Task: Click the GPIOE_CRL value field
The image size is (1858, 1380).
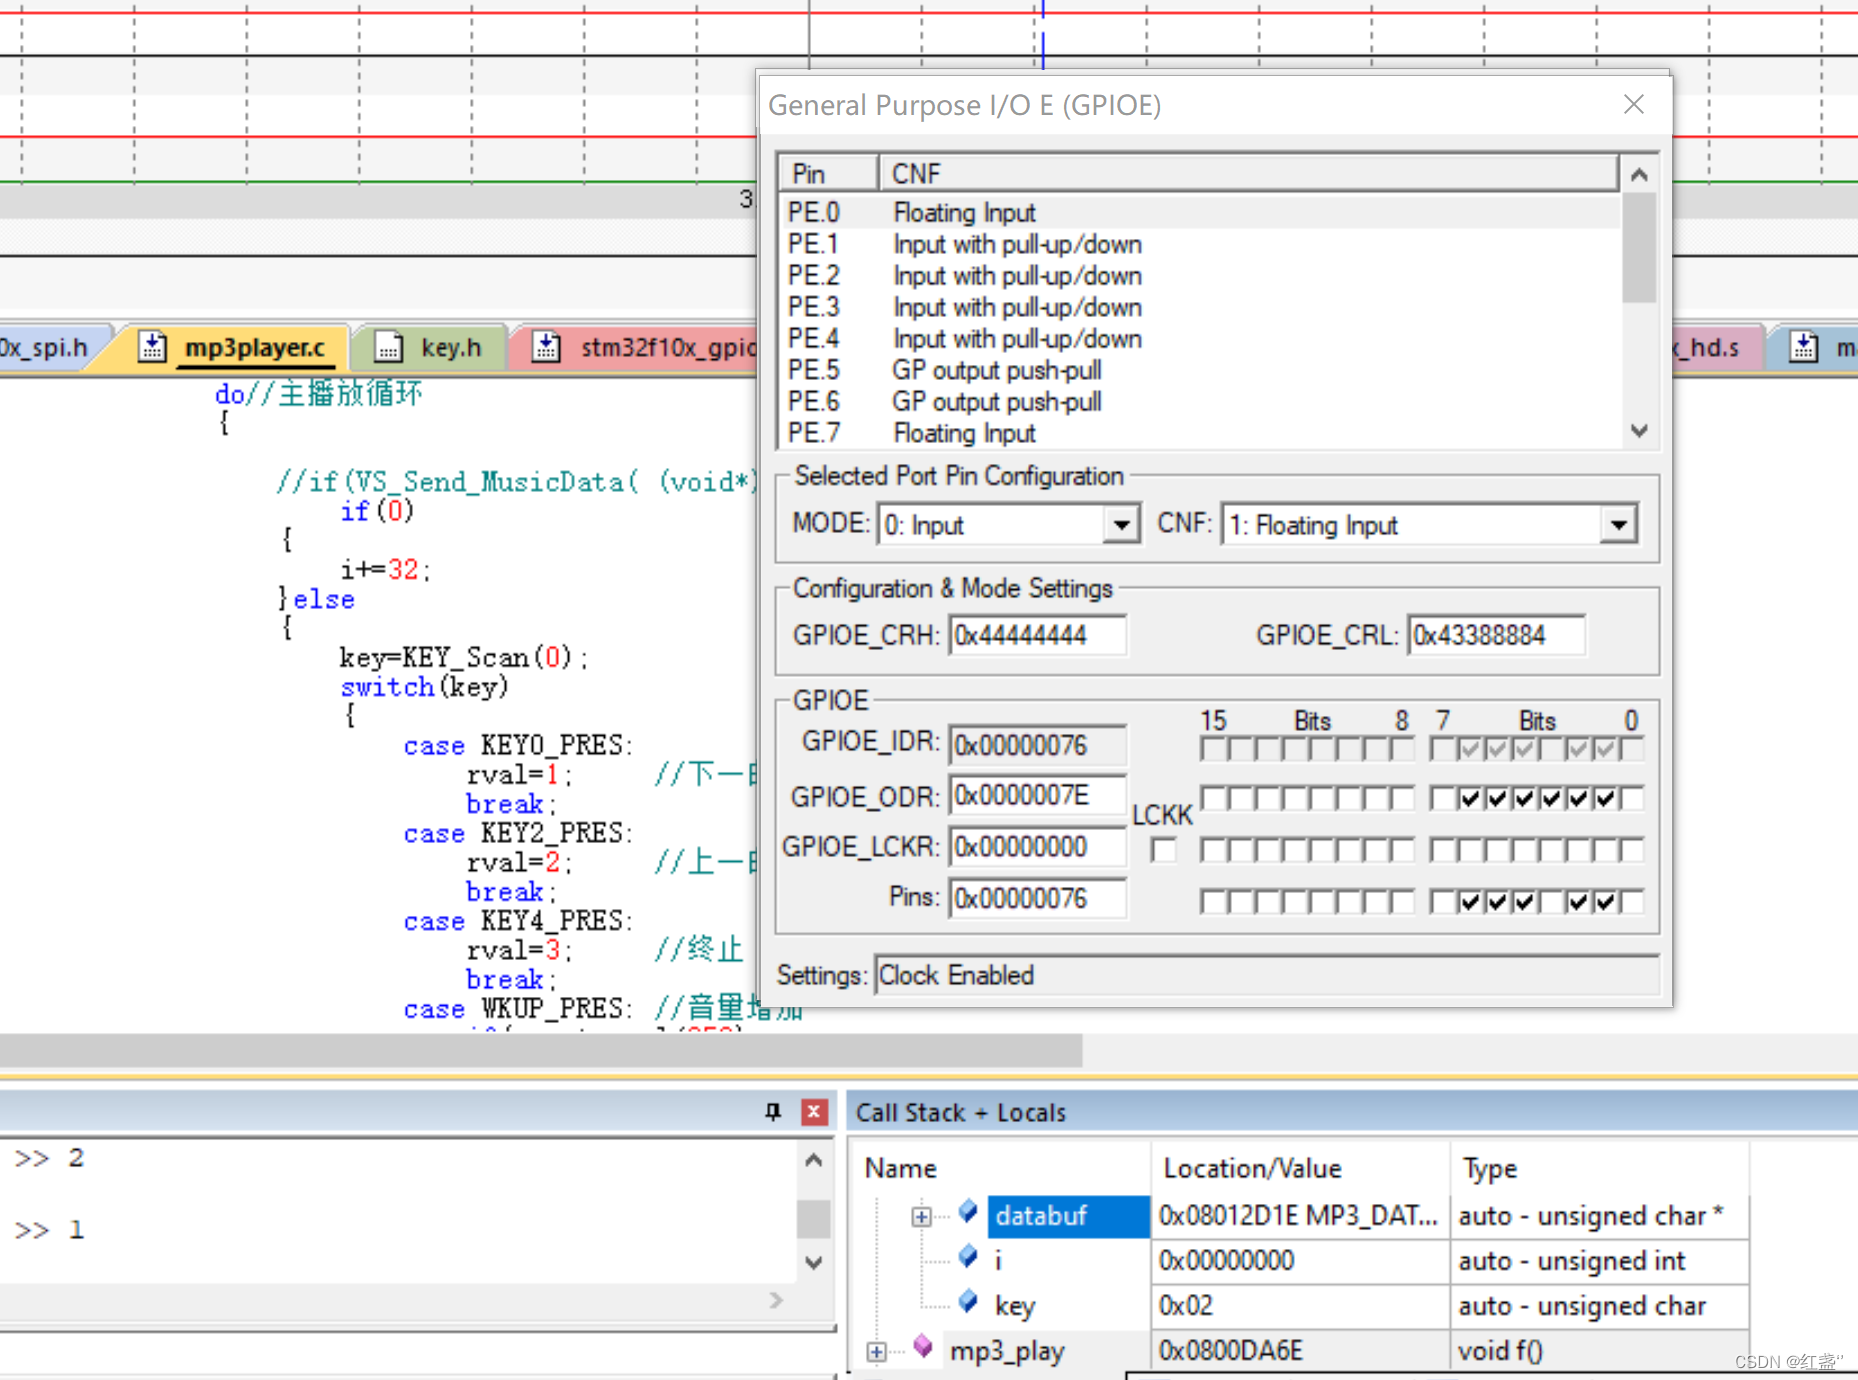Action: click(x=1496, y=635)
